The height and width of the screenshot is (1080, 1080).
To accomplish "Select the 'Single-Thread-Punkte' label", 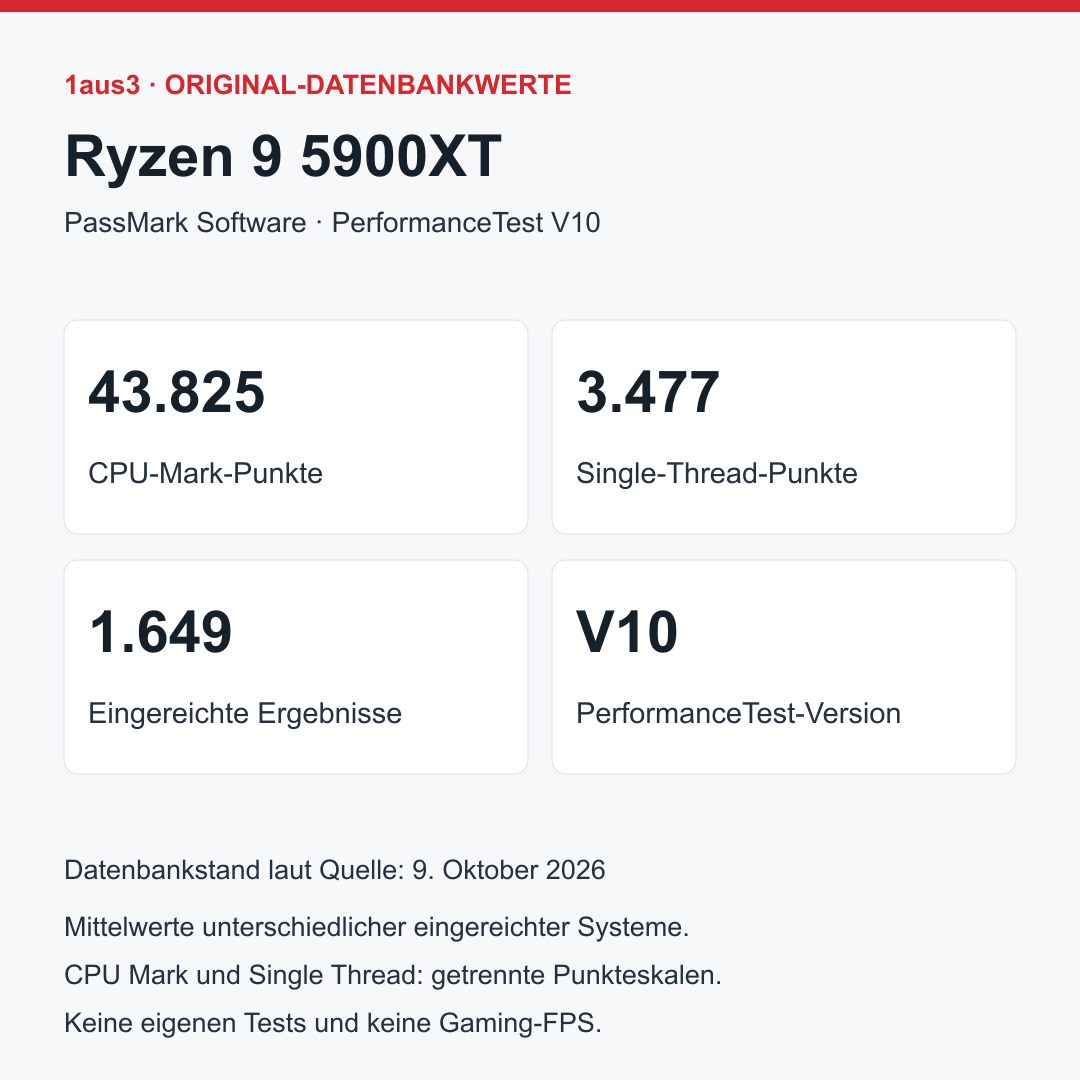I will pyautogui.click(x=716, y=473).
